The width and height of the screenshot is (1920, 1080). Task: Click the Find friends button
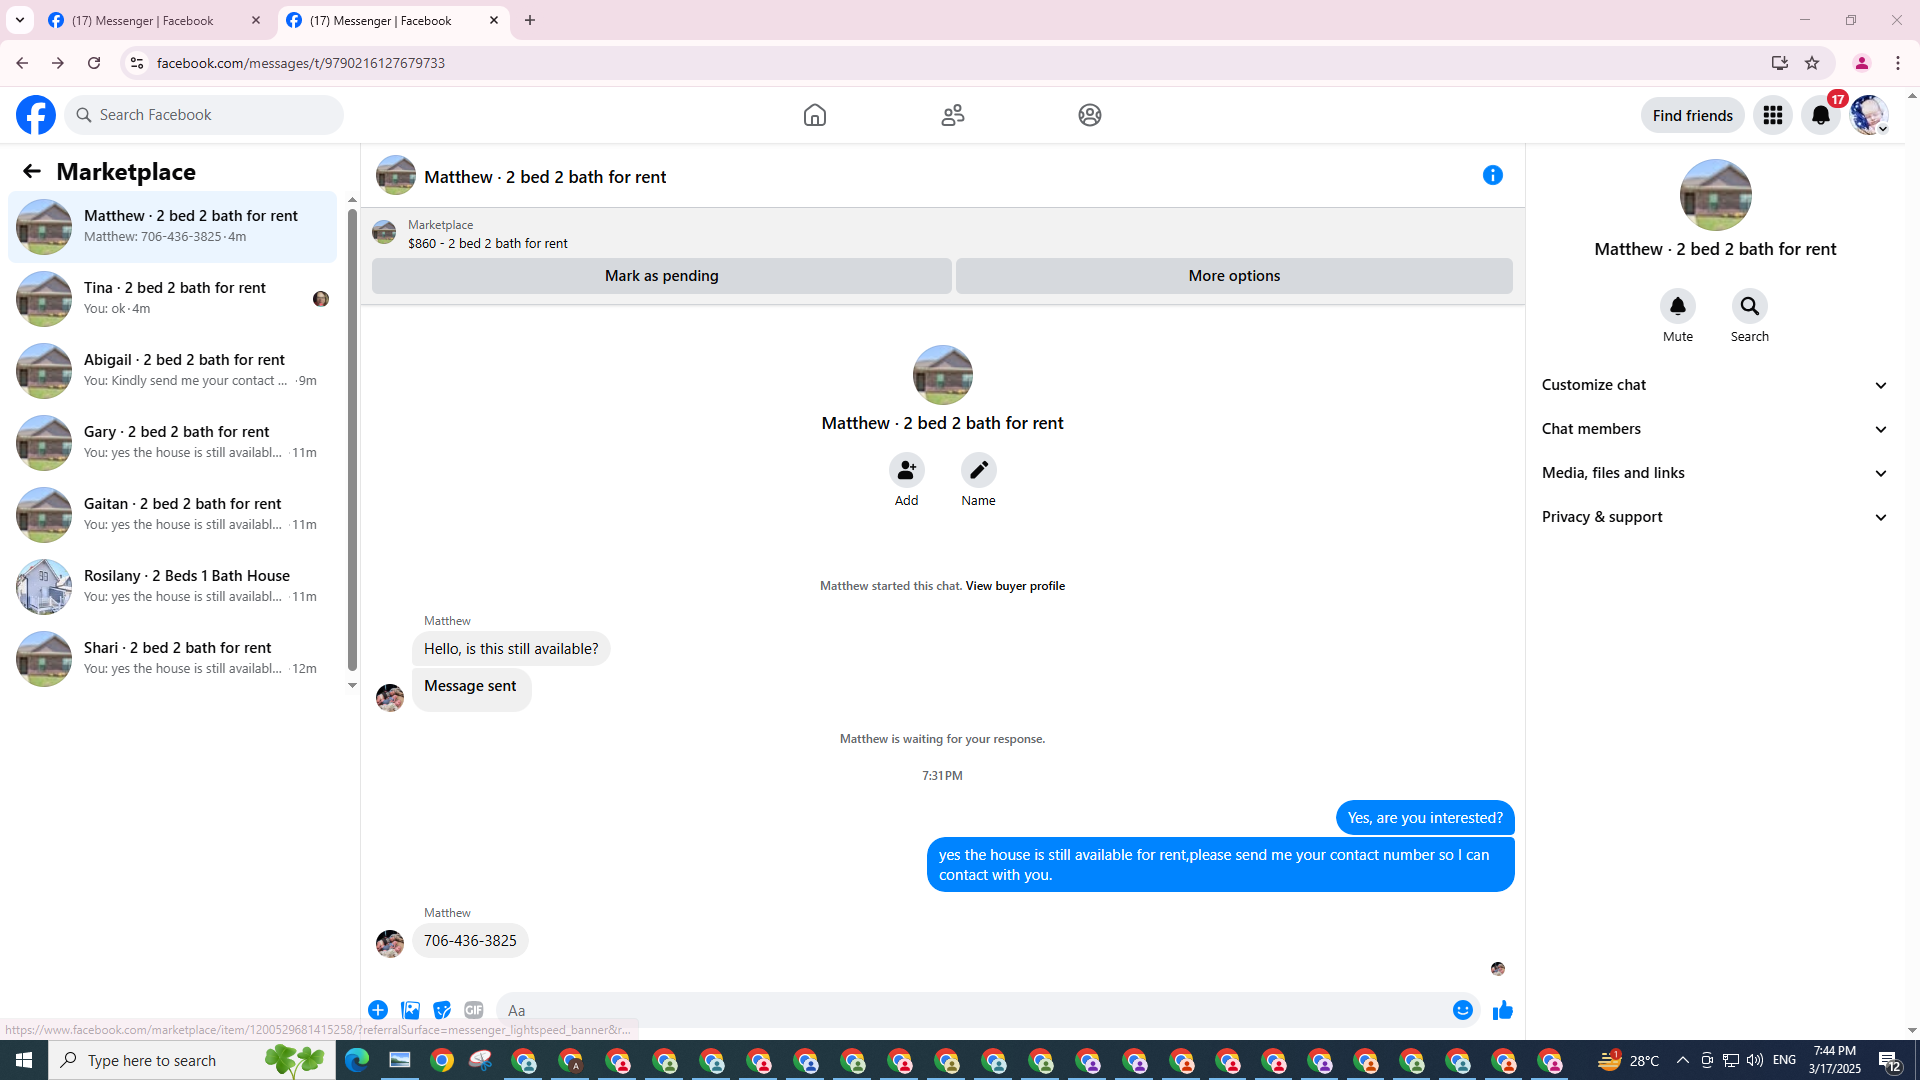click(x=1693, y=115)
